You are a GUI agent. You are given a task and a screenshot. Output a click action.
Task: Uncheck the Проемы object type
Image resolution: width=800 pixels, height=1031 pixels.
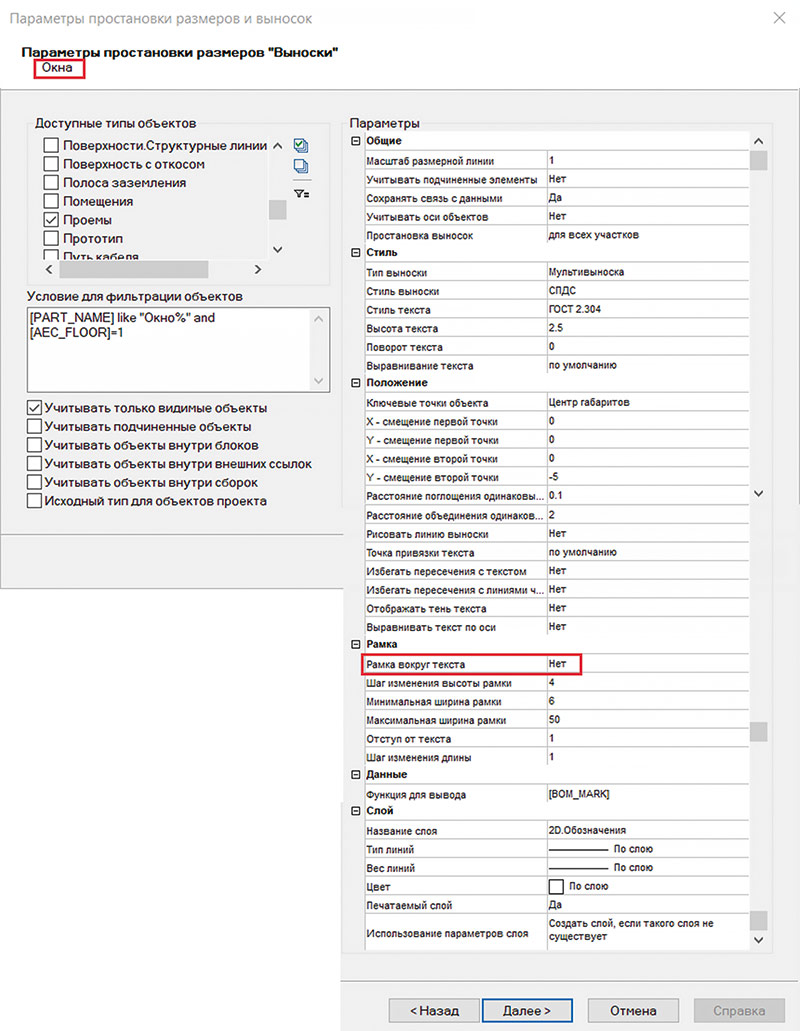point(51,220)
